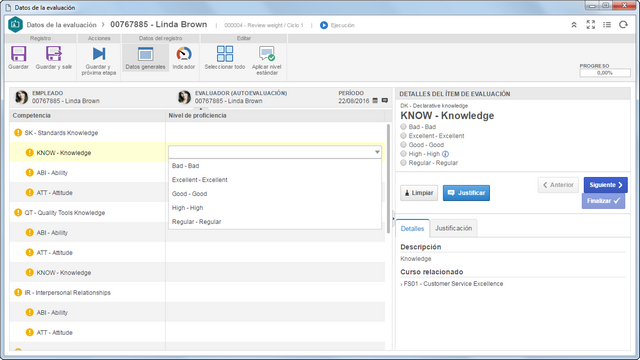The height and width of the screenshot is (360, 640).
Task: Click the Guardar save icon
Action: (x=18, y=54)
